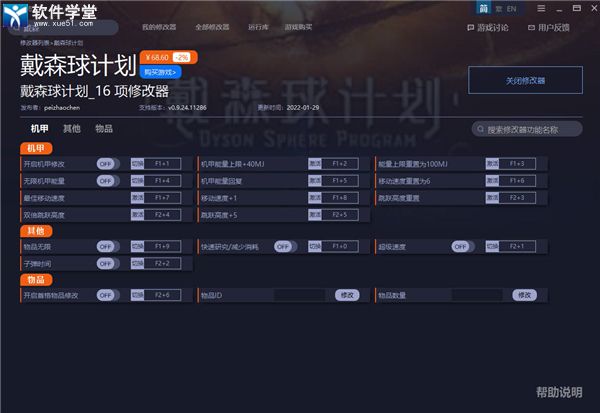Focus the 物品ID value input field
Image resolution: width=600 pixels, height=413 pixels.
click(299, 295)
